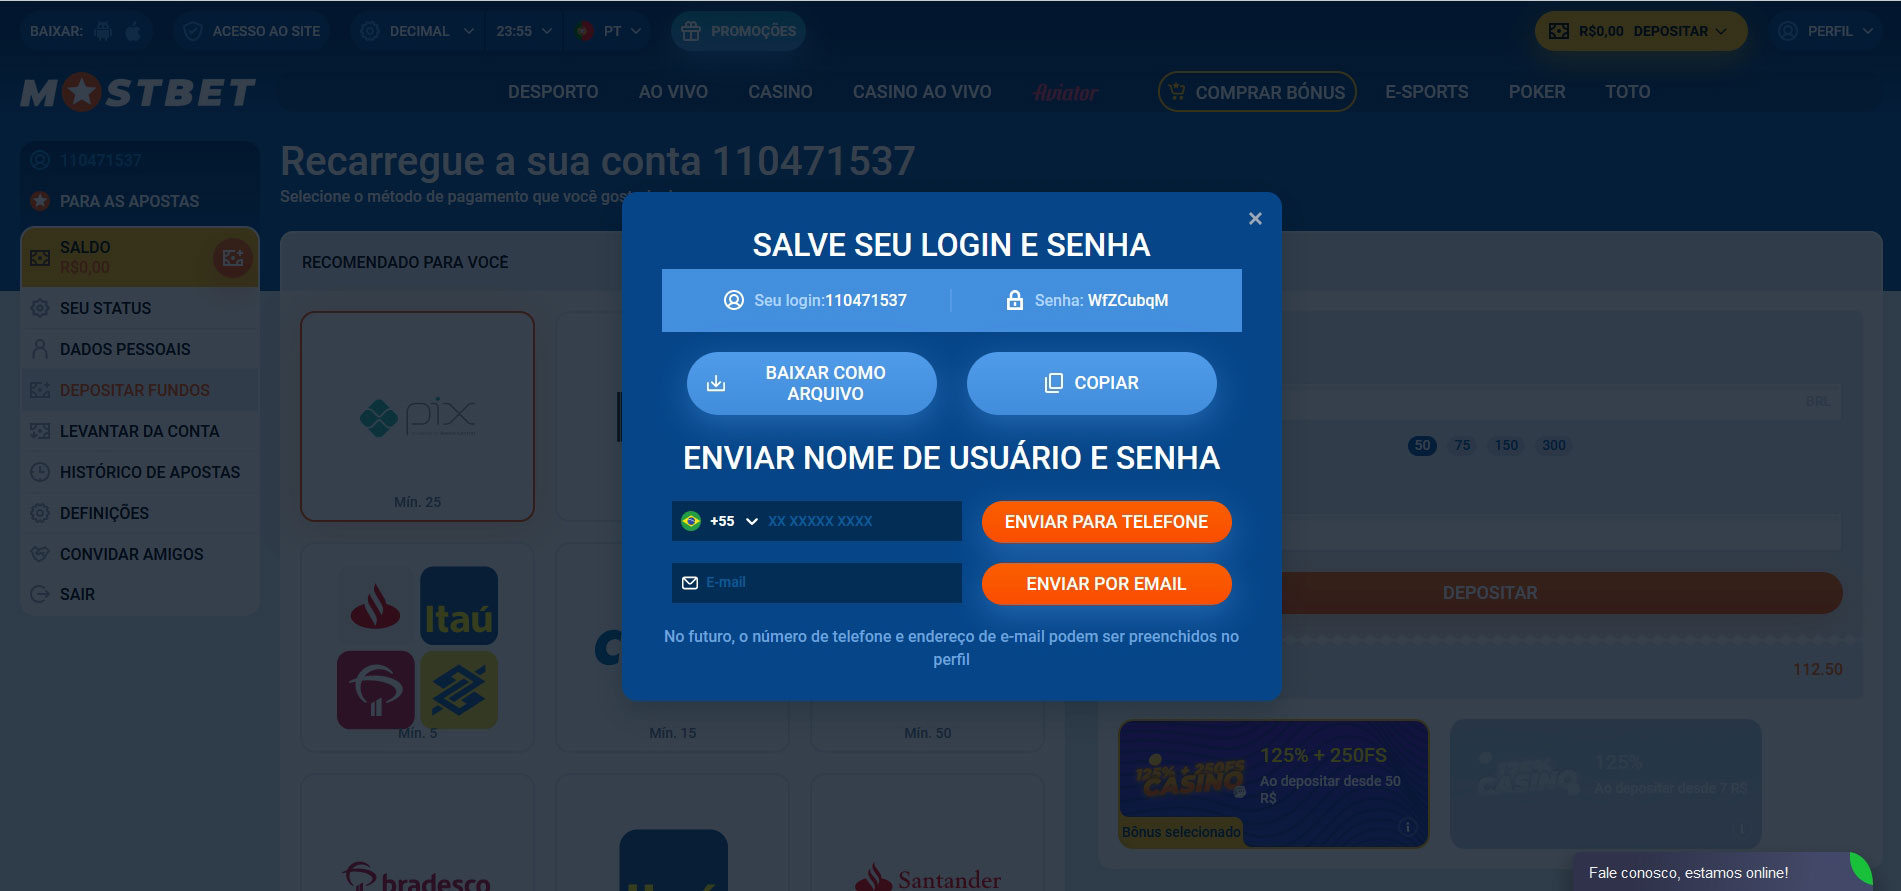Select the Santander Itaú Bradesco banks card

tap(418, 648)
